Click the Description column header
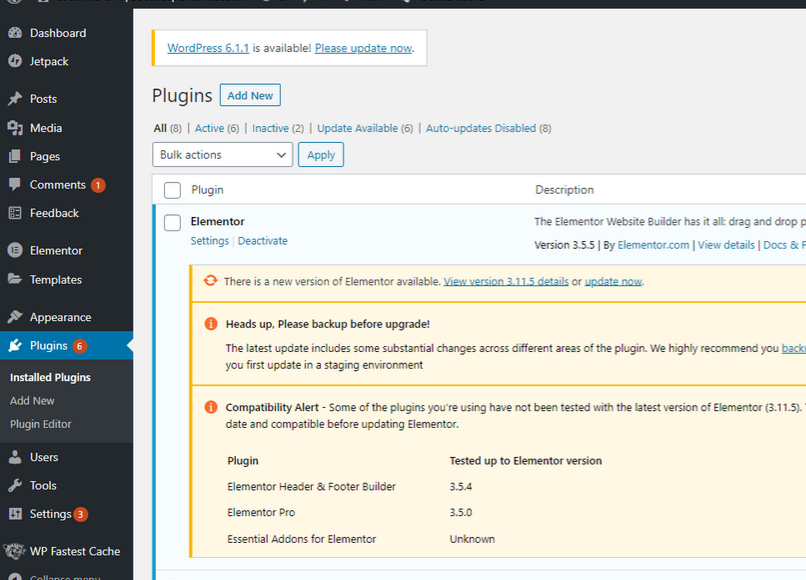The height and width of the screenshot is (580, 806). point(564,190)
